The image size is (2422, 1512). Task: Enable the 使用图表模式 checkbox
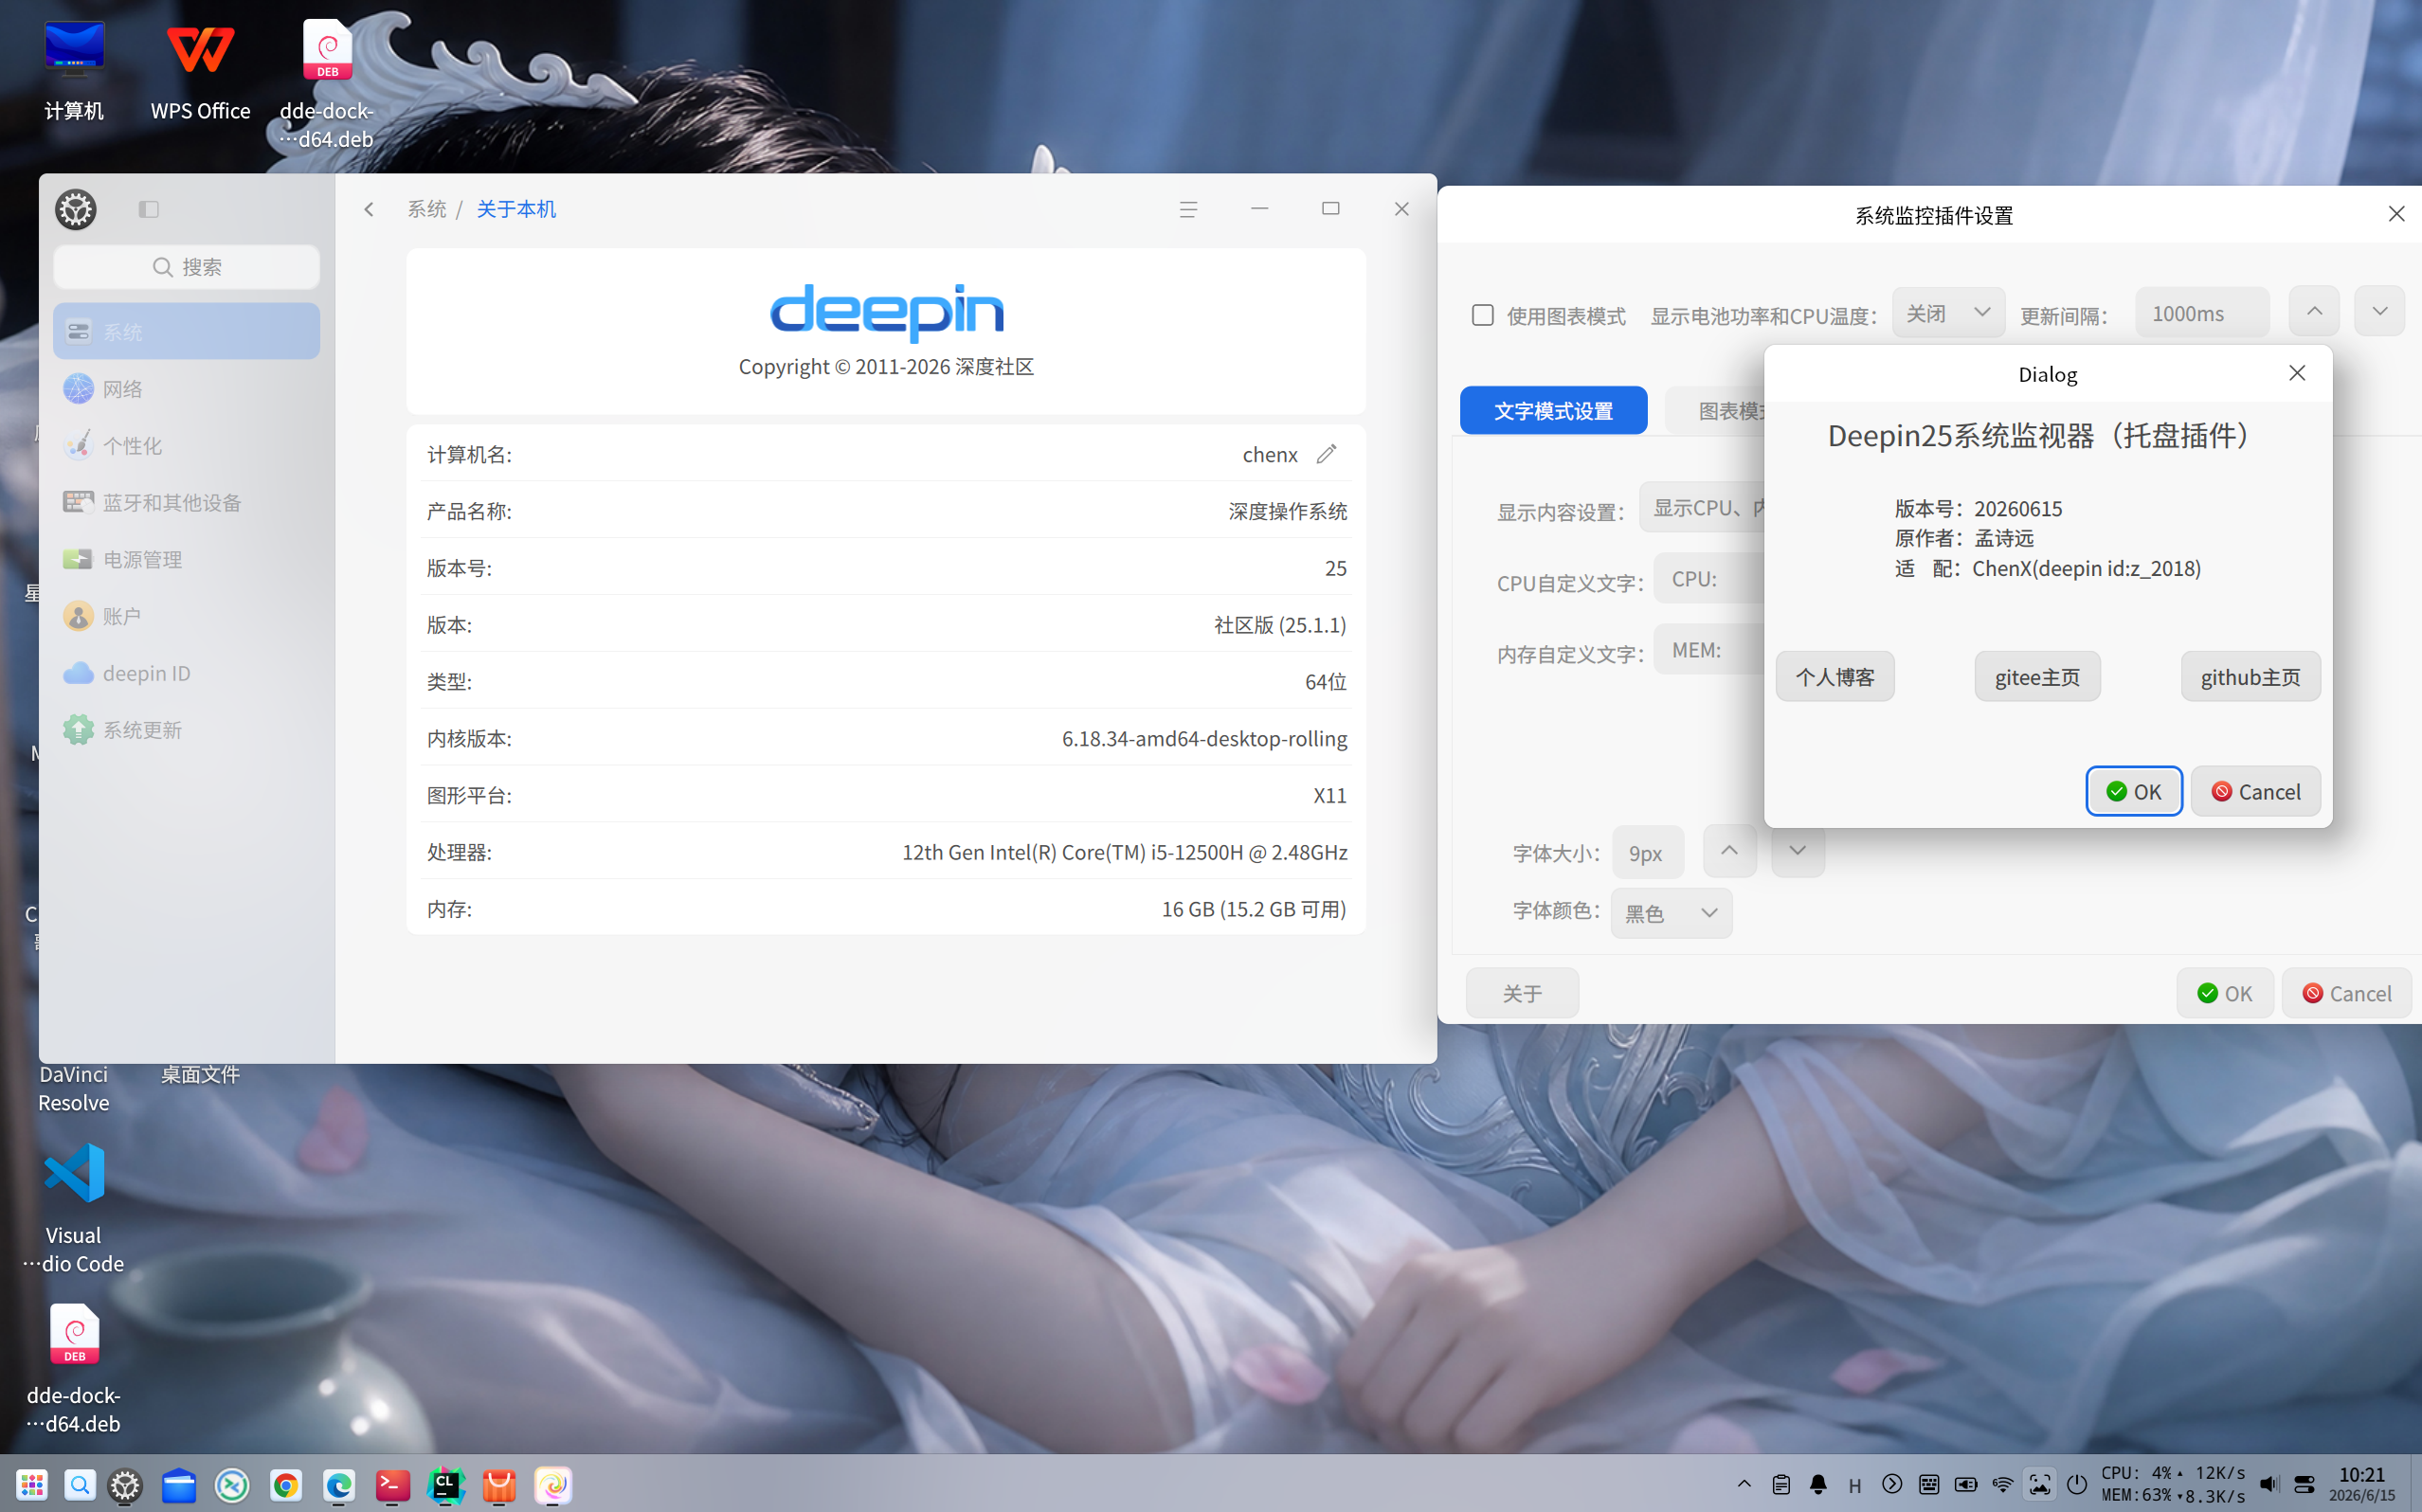click(1483, 315)
